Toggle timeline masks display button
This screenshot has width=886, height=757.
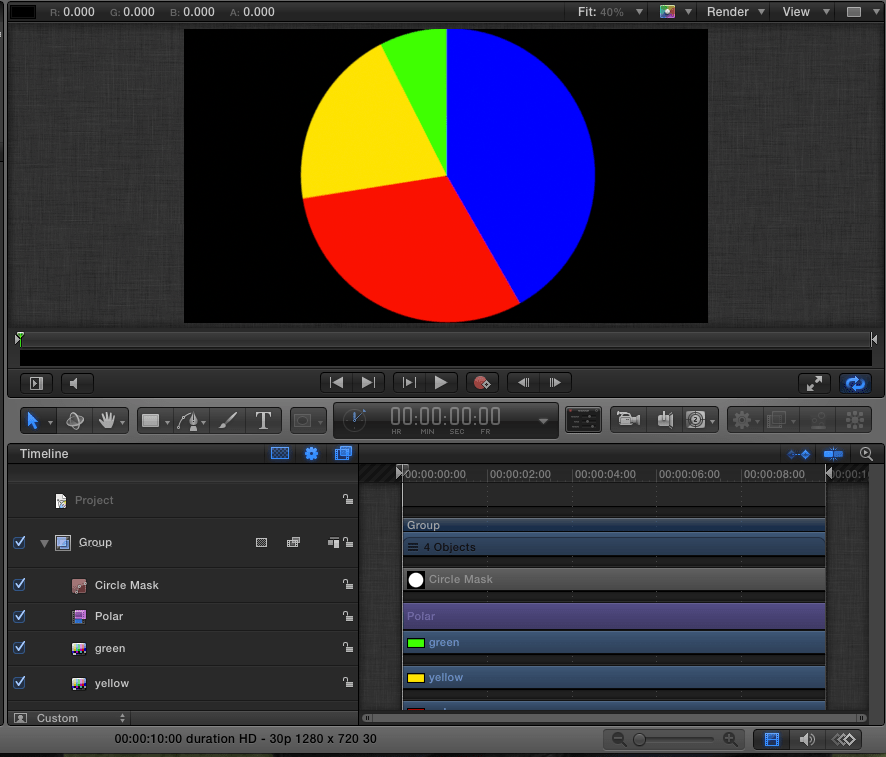click(x=280, y=453)
